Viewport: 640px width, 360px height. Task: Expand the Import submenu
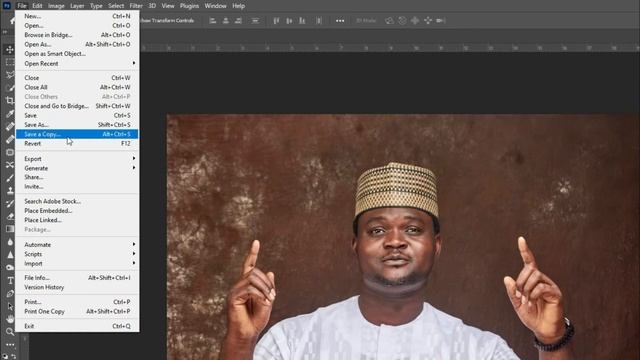[77, 263]
